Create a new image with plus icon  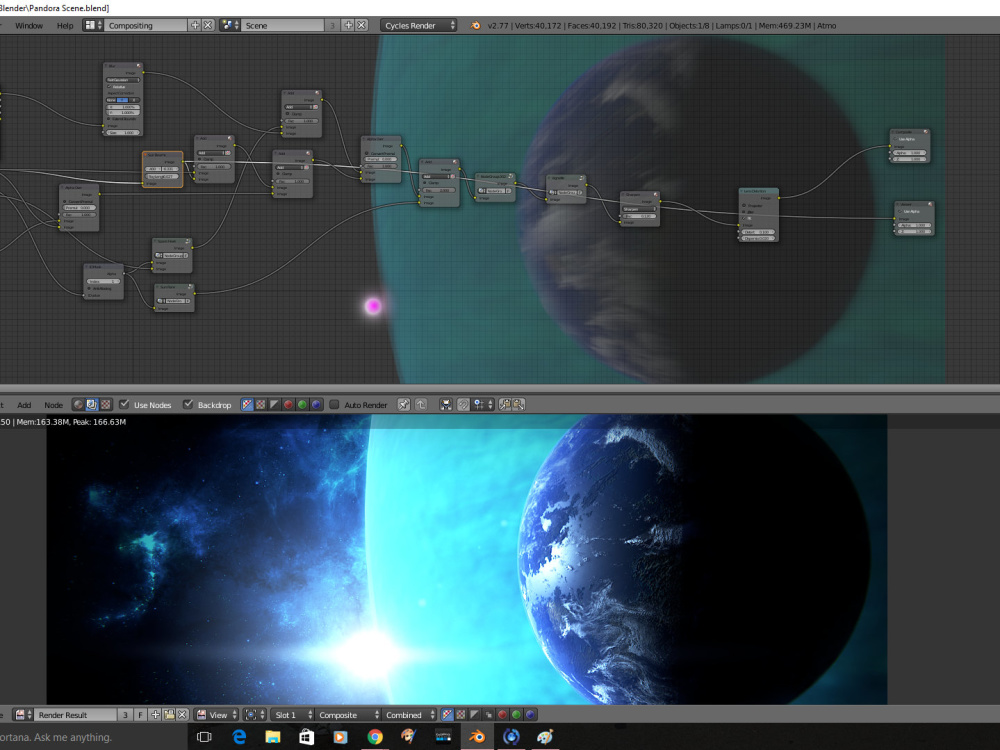click(x=155, y=715)
